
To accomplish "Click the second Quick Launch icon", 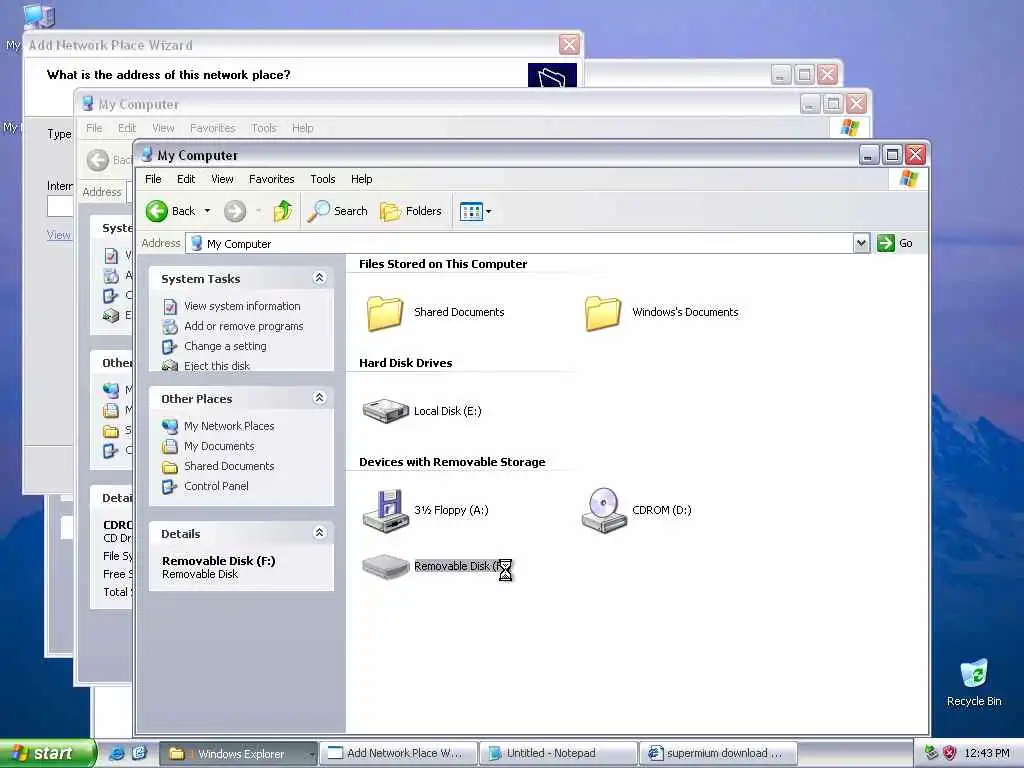I will click(139, 753).
